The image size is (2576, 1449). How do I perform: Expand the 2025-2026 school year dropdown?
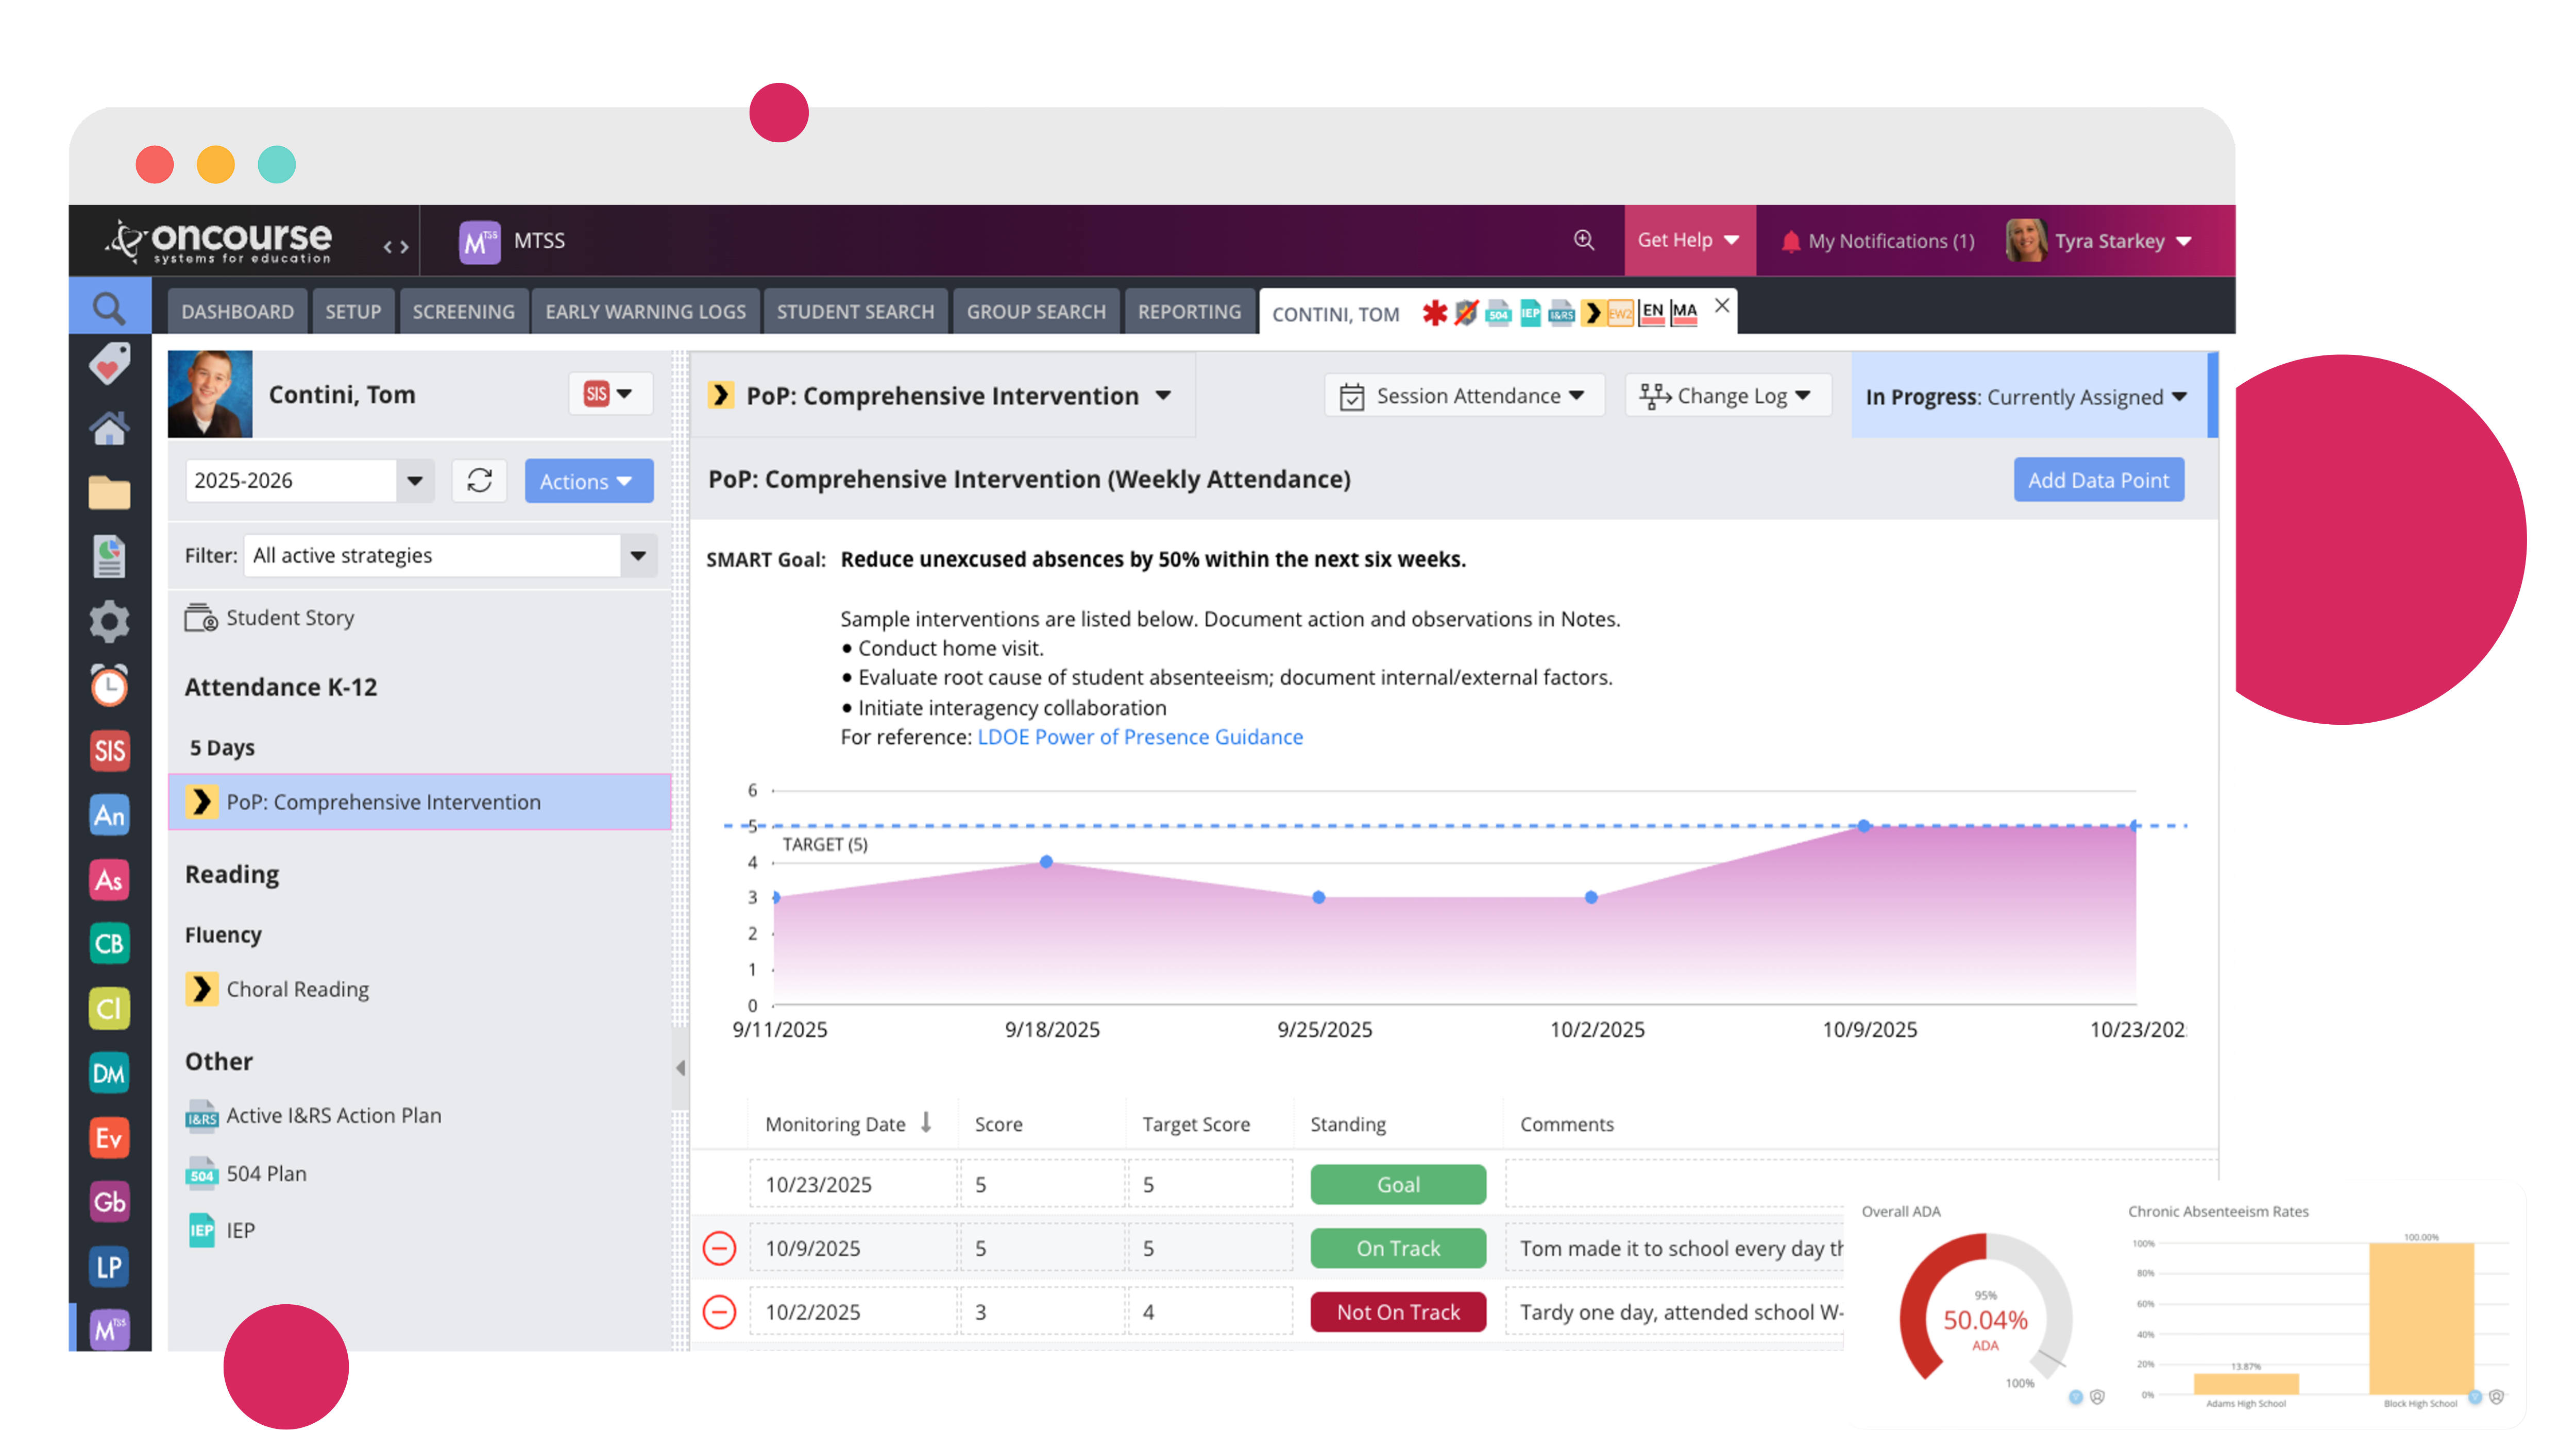click(x=414, y=481)
